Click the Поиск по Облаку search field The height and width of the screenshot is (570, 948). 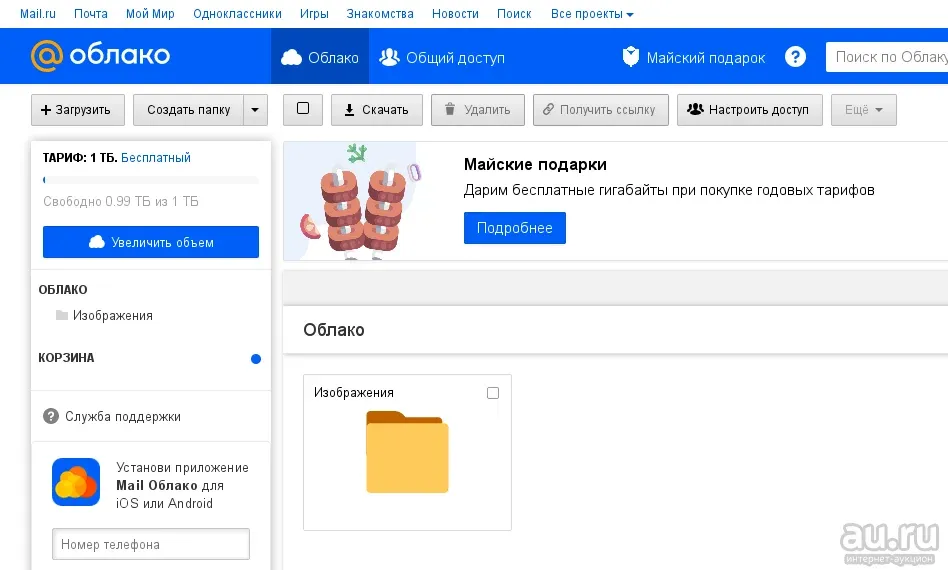(x=887, y=57)
